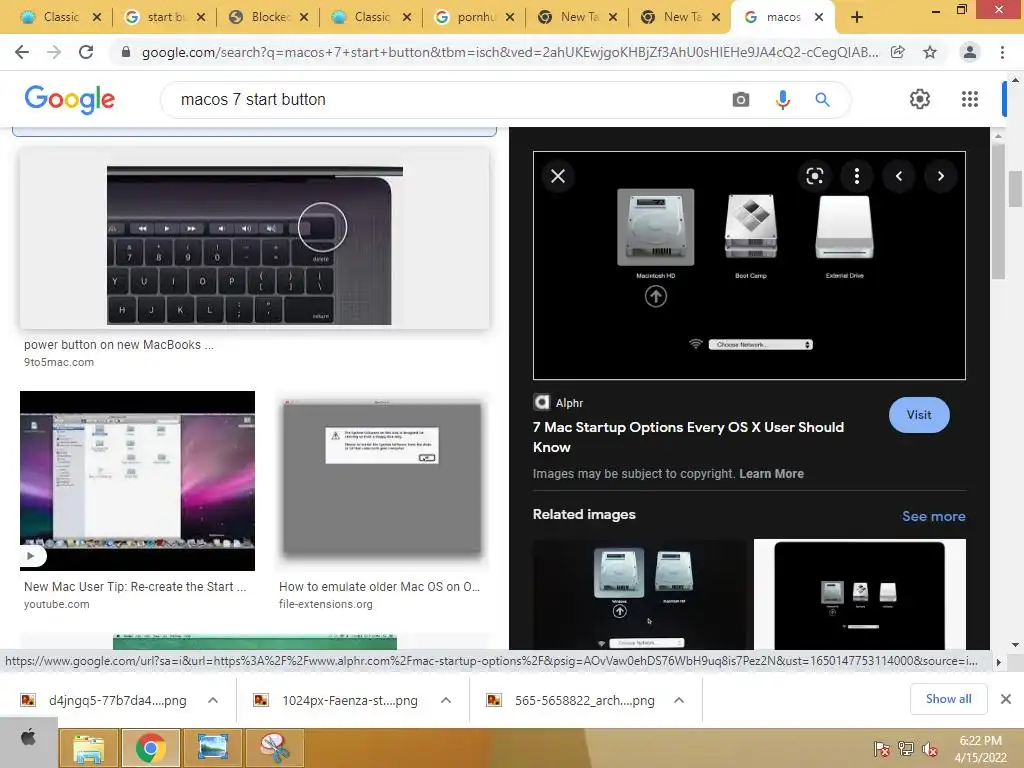1024x768 pixels.
Task: Open taskbar clock 6:22 PM
Action: 980,749
